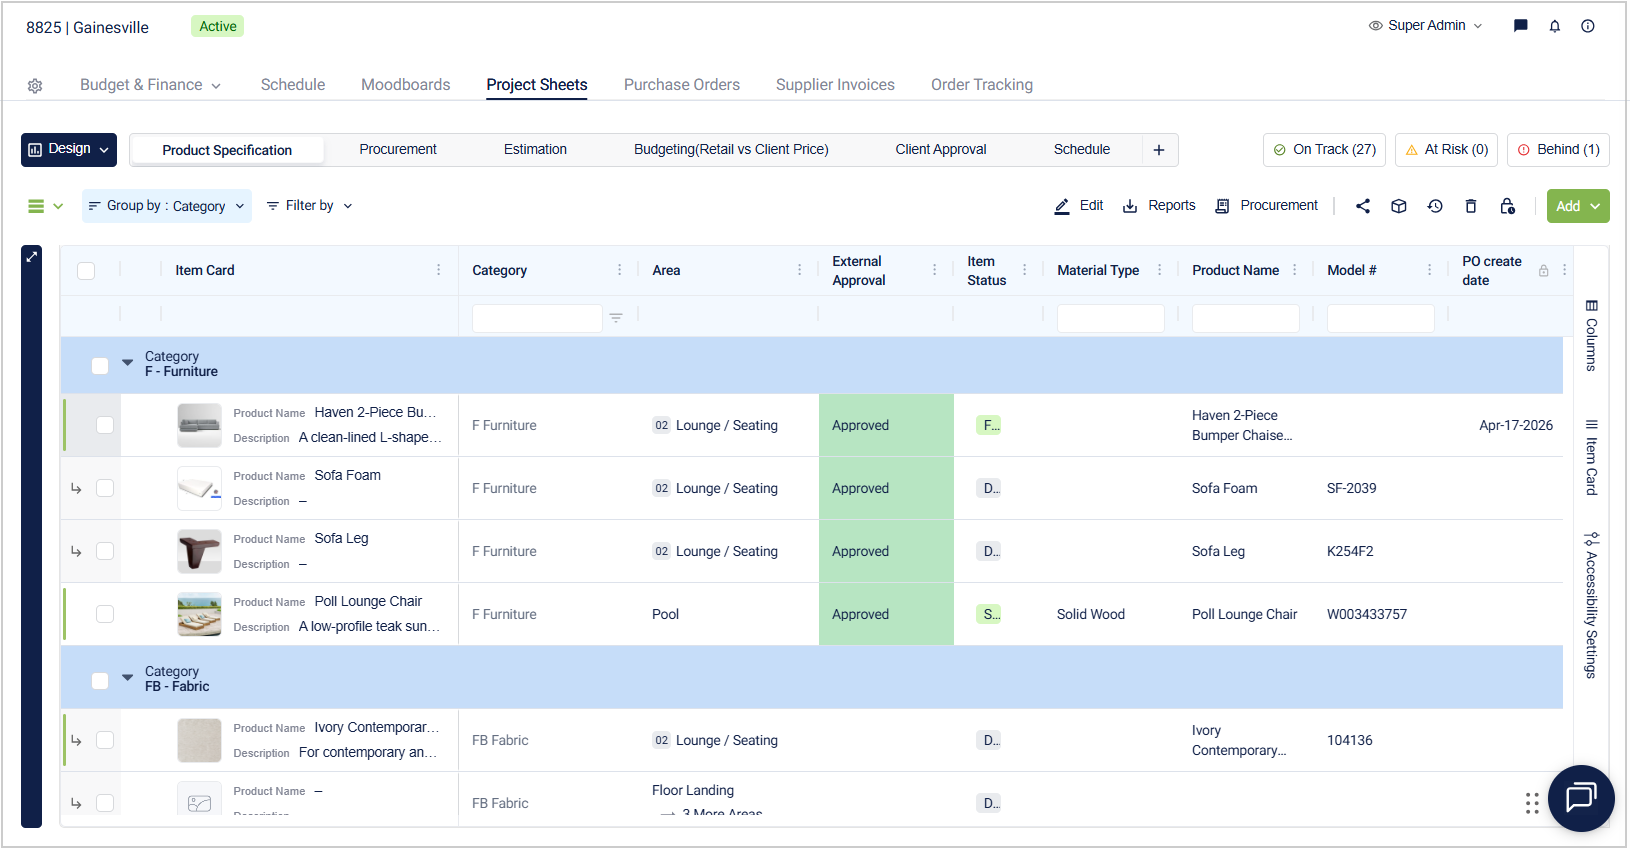Open the Item Card side panel

[x=1591, y=458]
